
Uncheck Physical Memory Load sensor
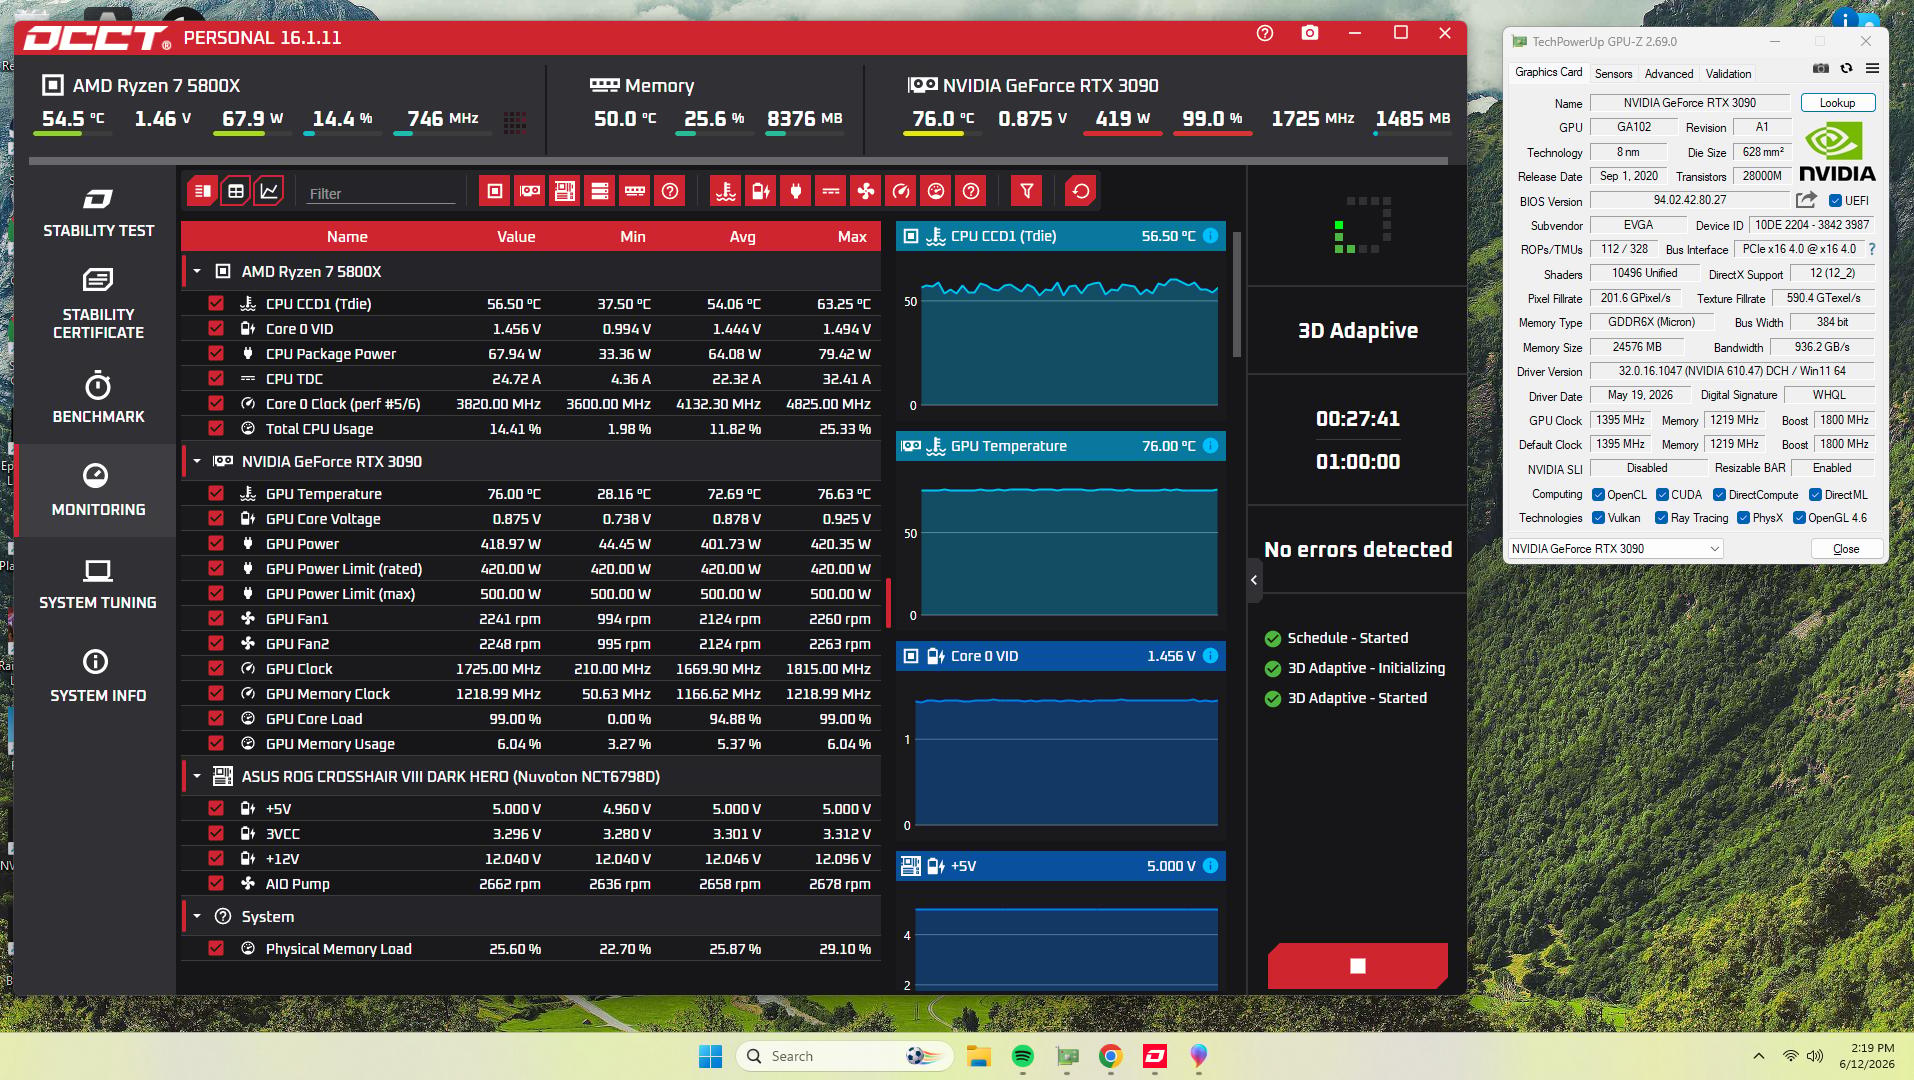[x=216, y=948]
